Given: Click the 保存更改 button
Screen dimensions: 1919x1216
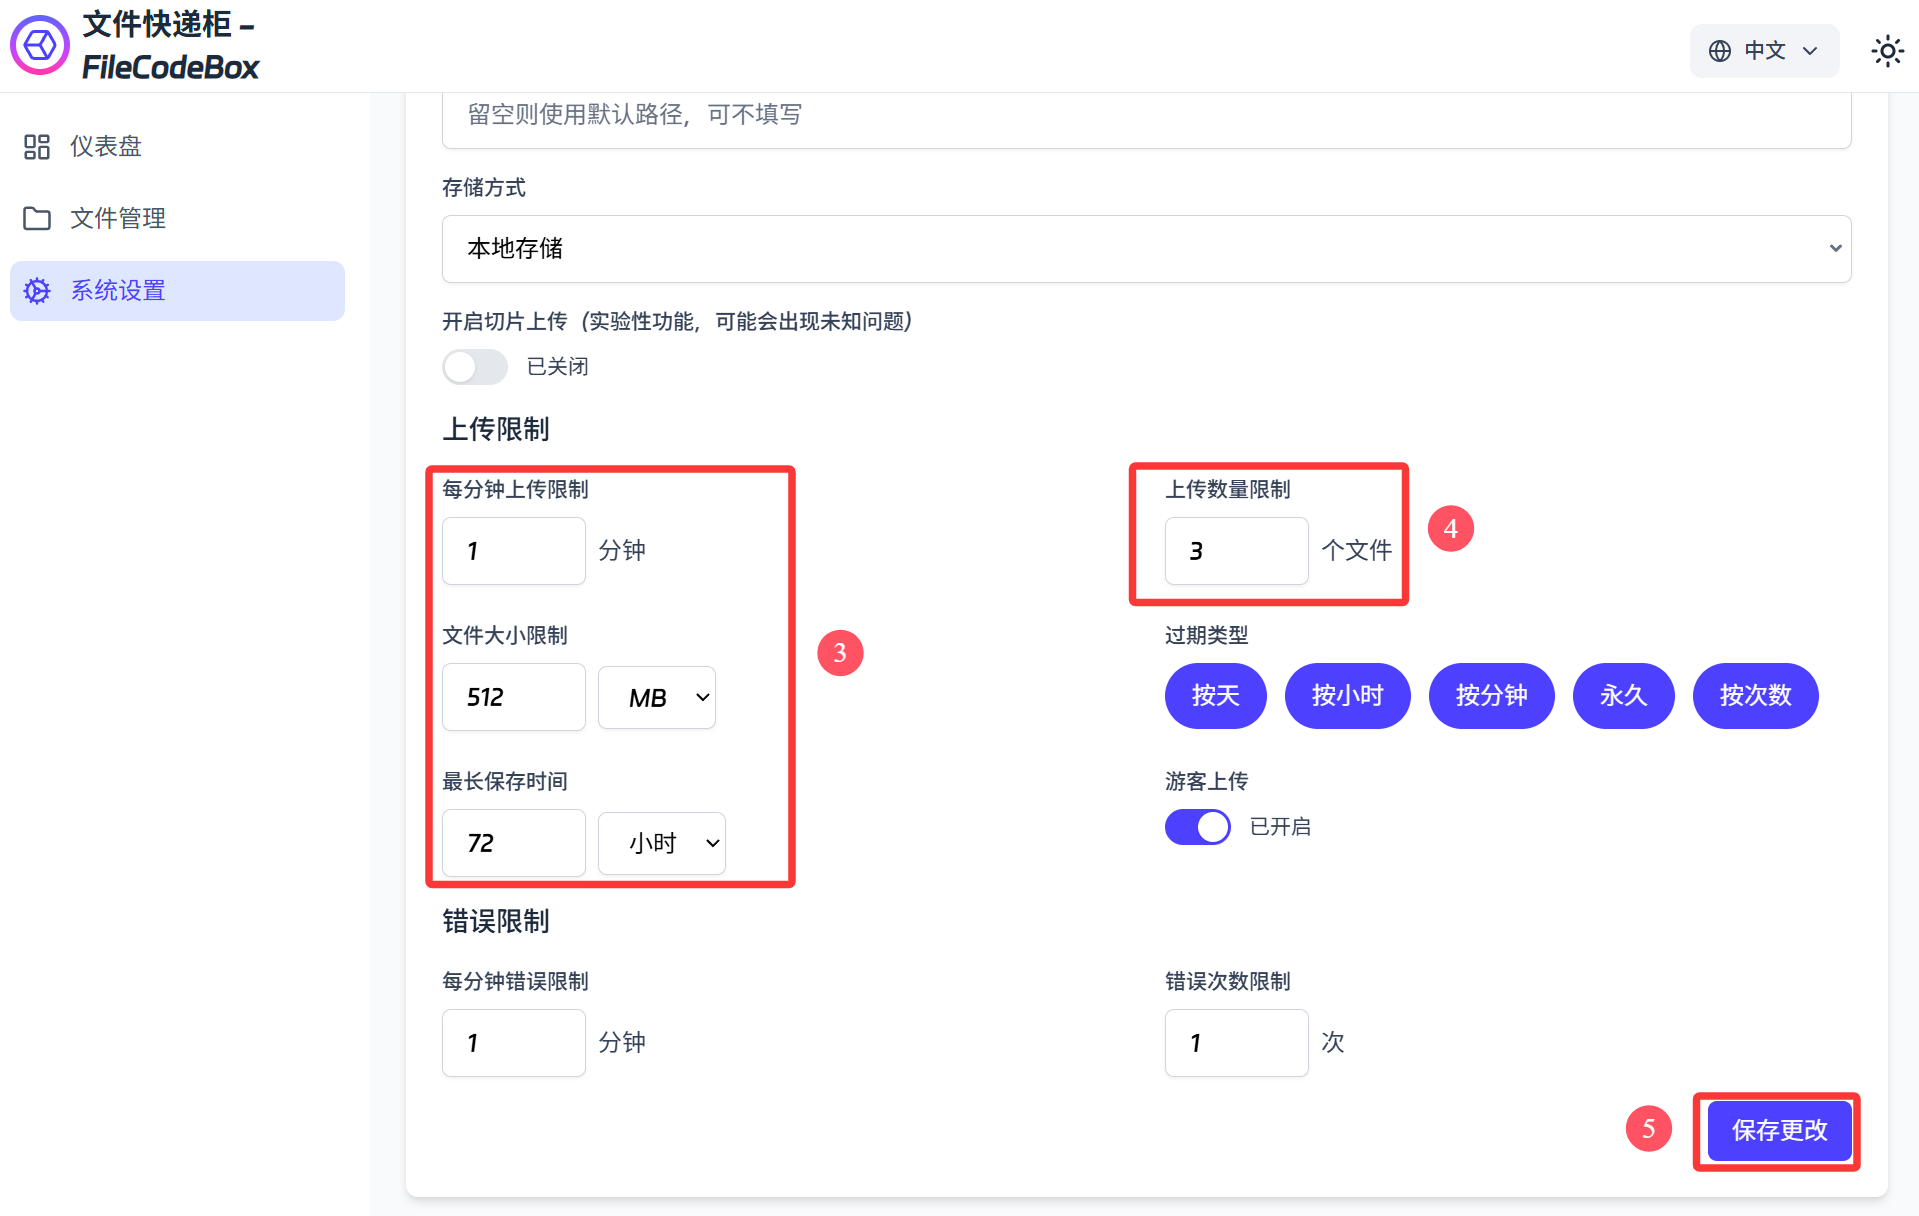Looking at the screenshot, I should click(x=1779, y=1131).
